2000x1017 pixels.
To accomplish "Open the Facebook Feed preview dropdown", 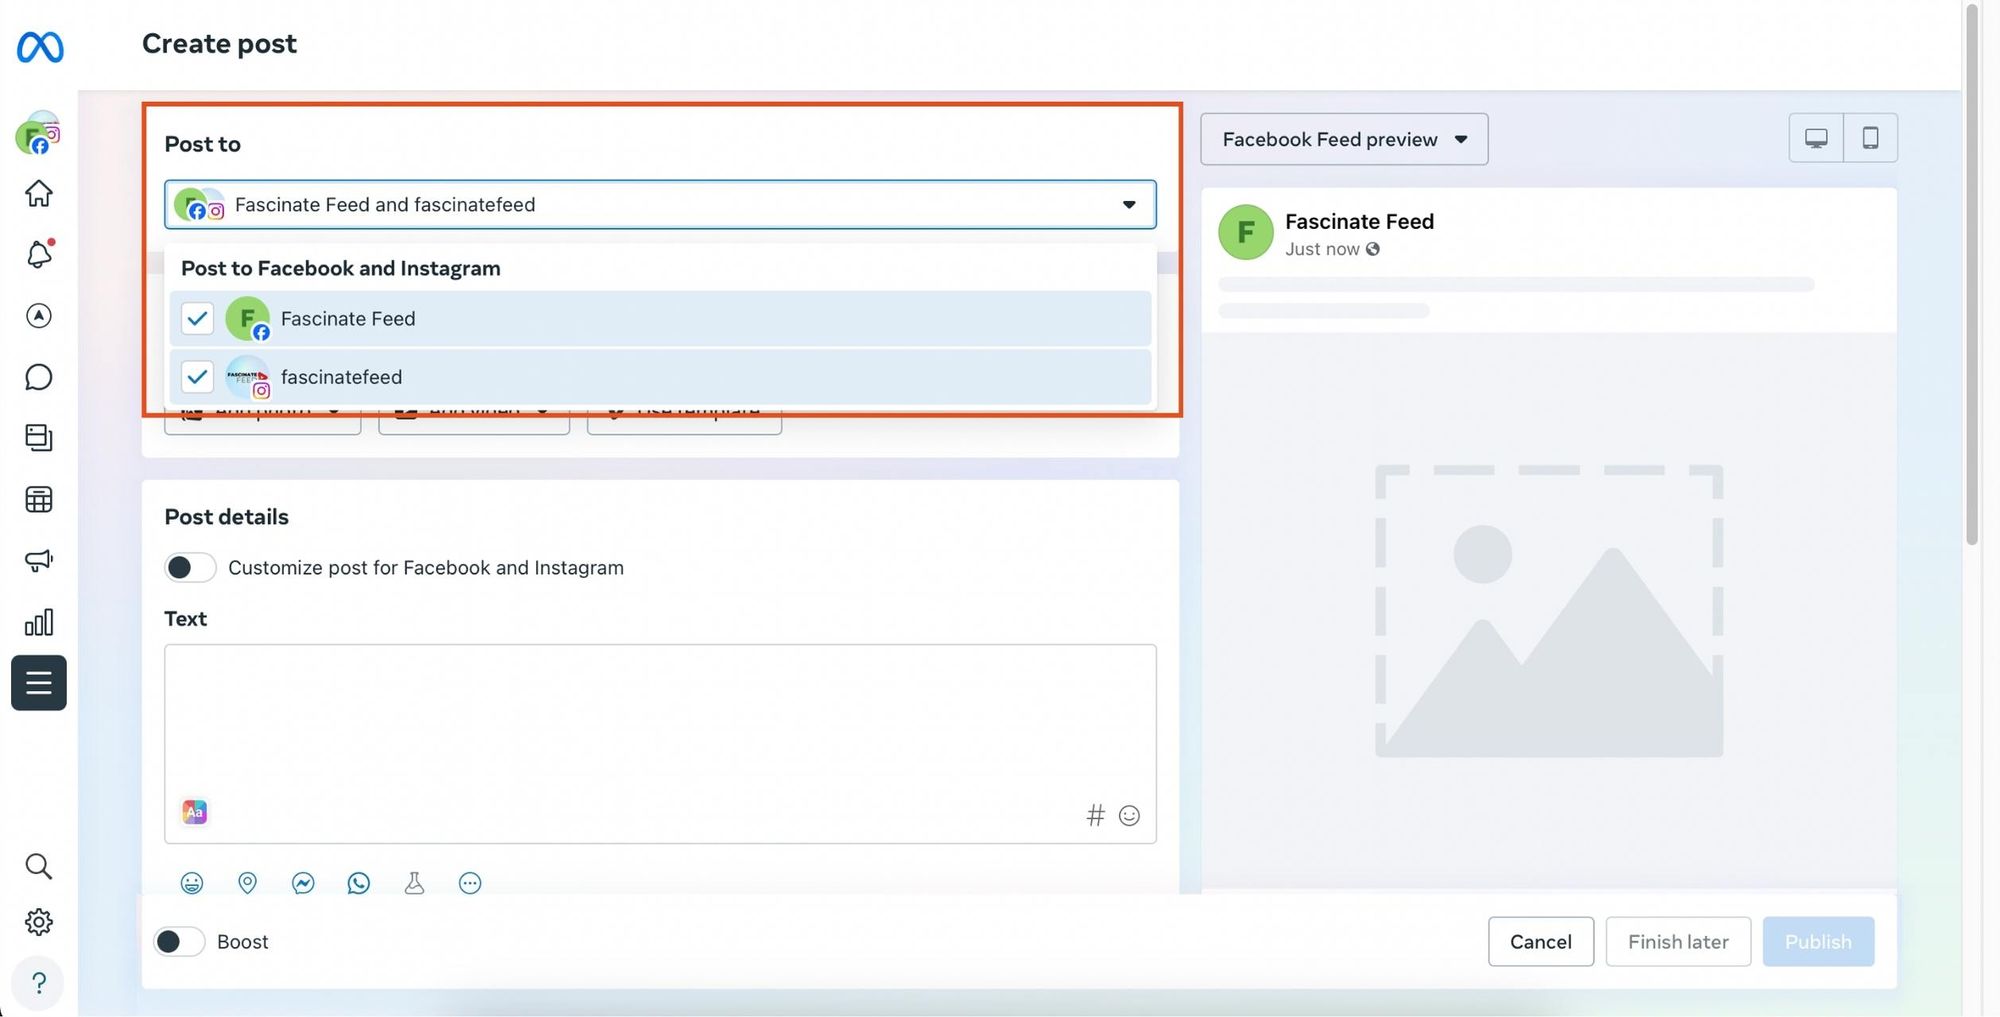I will click(x=1343, y=139).
